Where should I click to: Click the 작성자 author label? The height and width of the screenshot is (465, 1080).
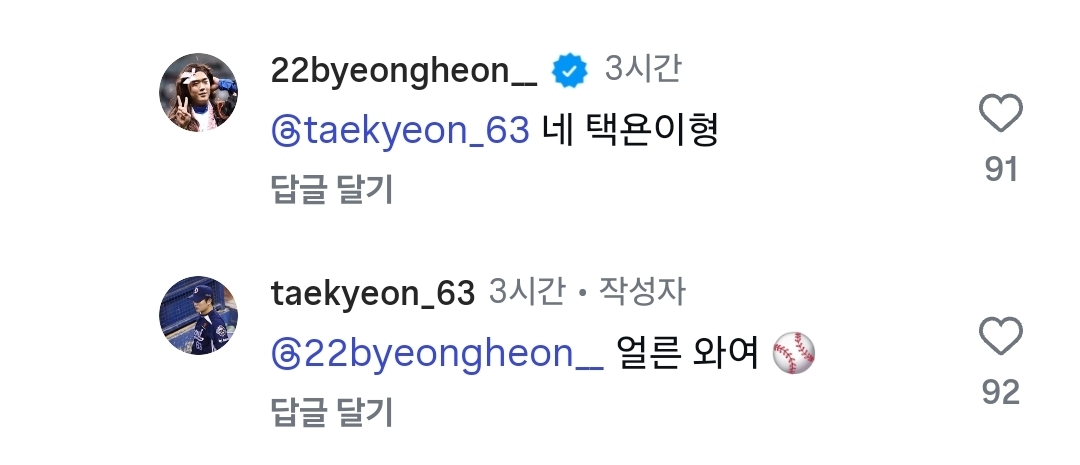642,292
